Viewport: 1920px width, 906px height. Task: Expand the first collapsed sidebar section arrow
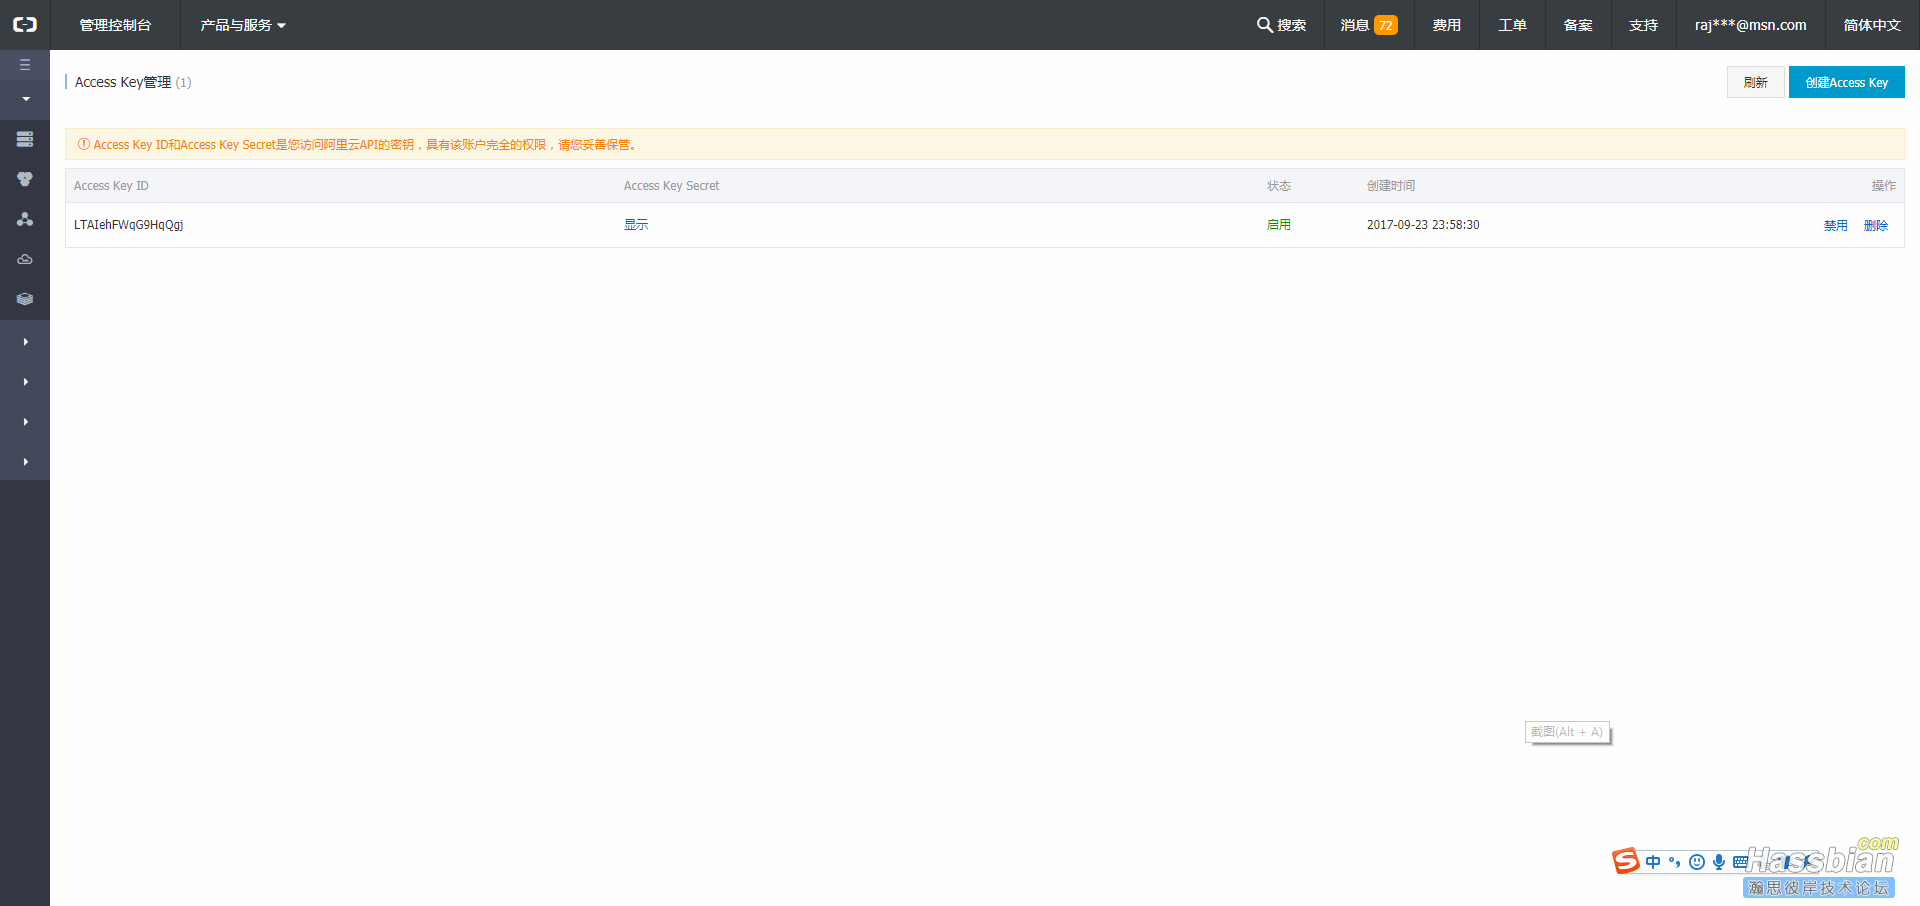[x=25, y=342]
